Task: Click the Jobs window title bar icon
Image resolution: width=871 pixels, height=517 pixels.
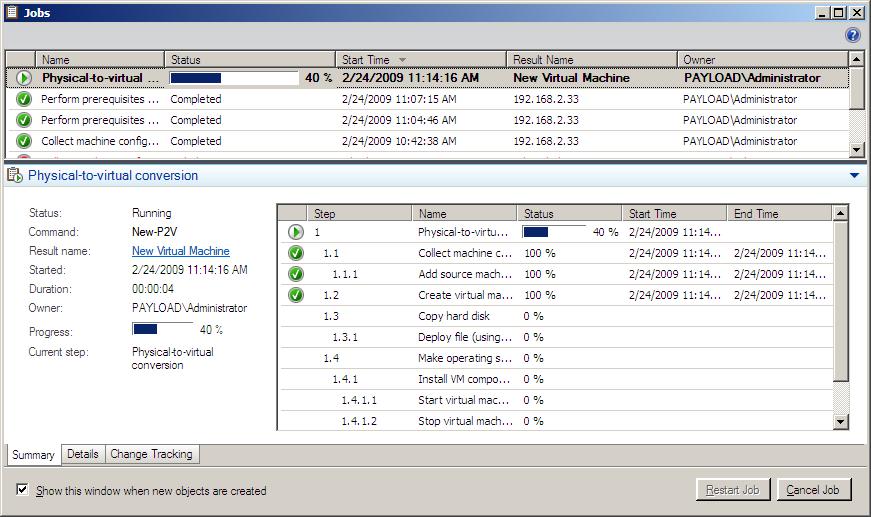Action: (11, 12)
